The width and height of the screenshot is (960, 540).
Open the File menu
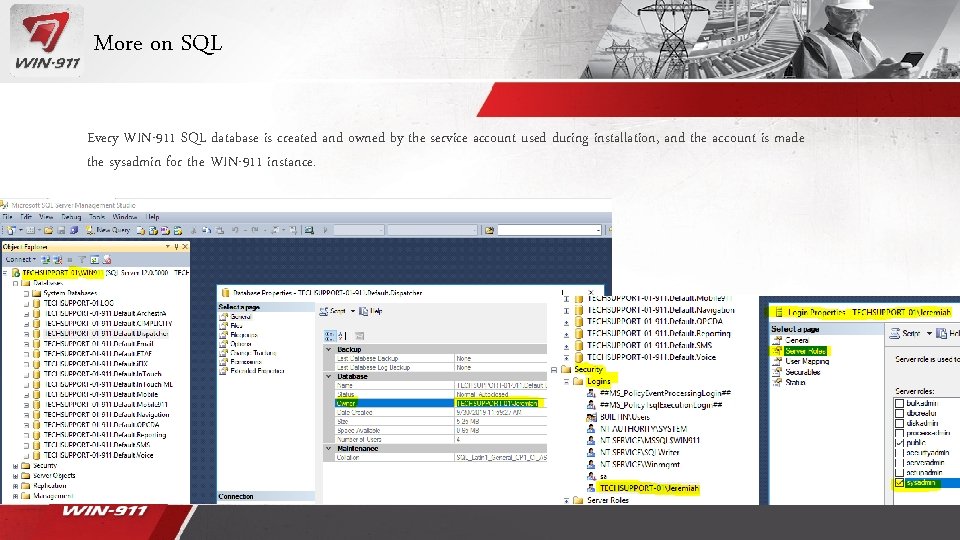click(x=7, y=217)
